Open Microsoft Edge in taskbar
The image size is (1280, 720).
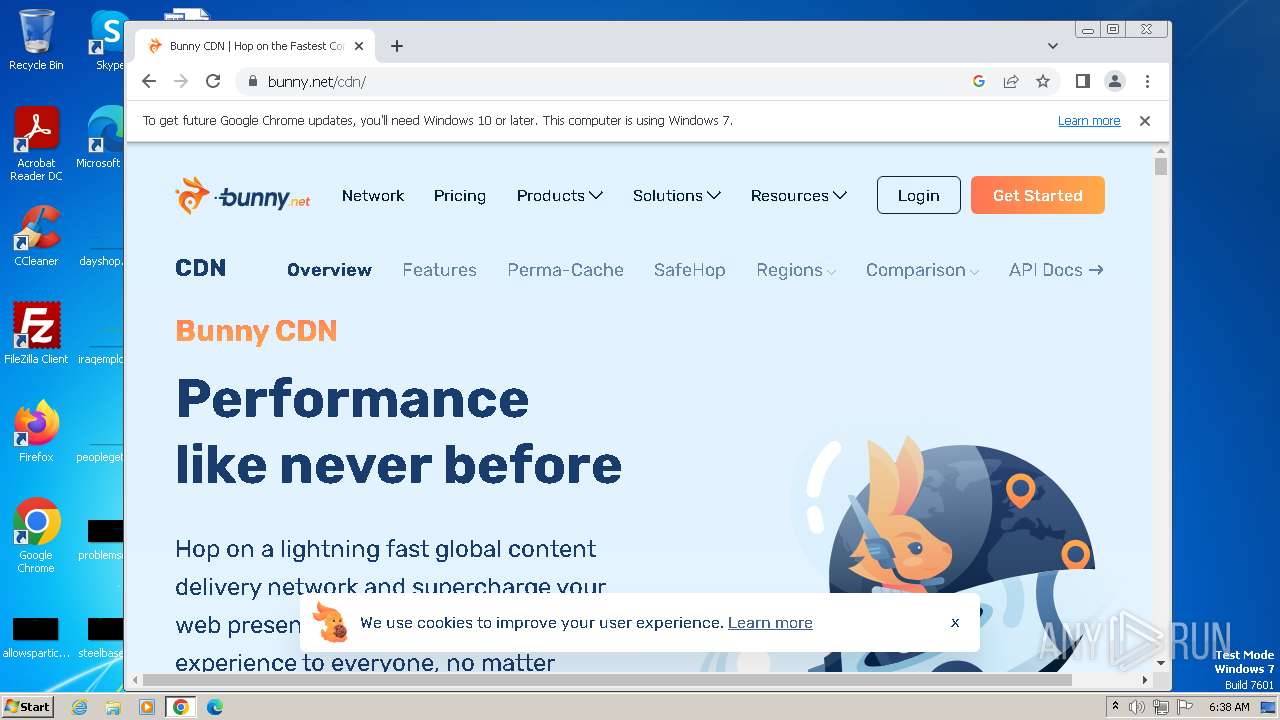[214, 707]
